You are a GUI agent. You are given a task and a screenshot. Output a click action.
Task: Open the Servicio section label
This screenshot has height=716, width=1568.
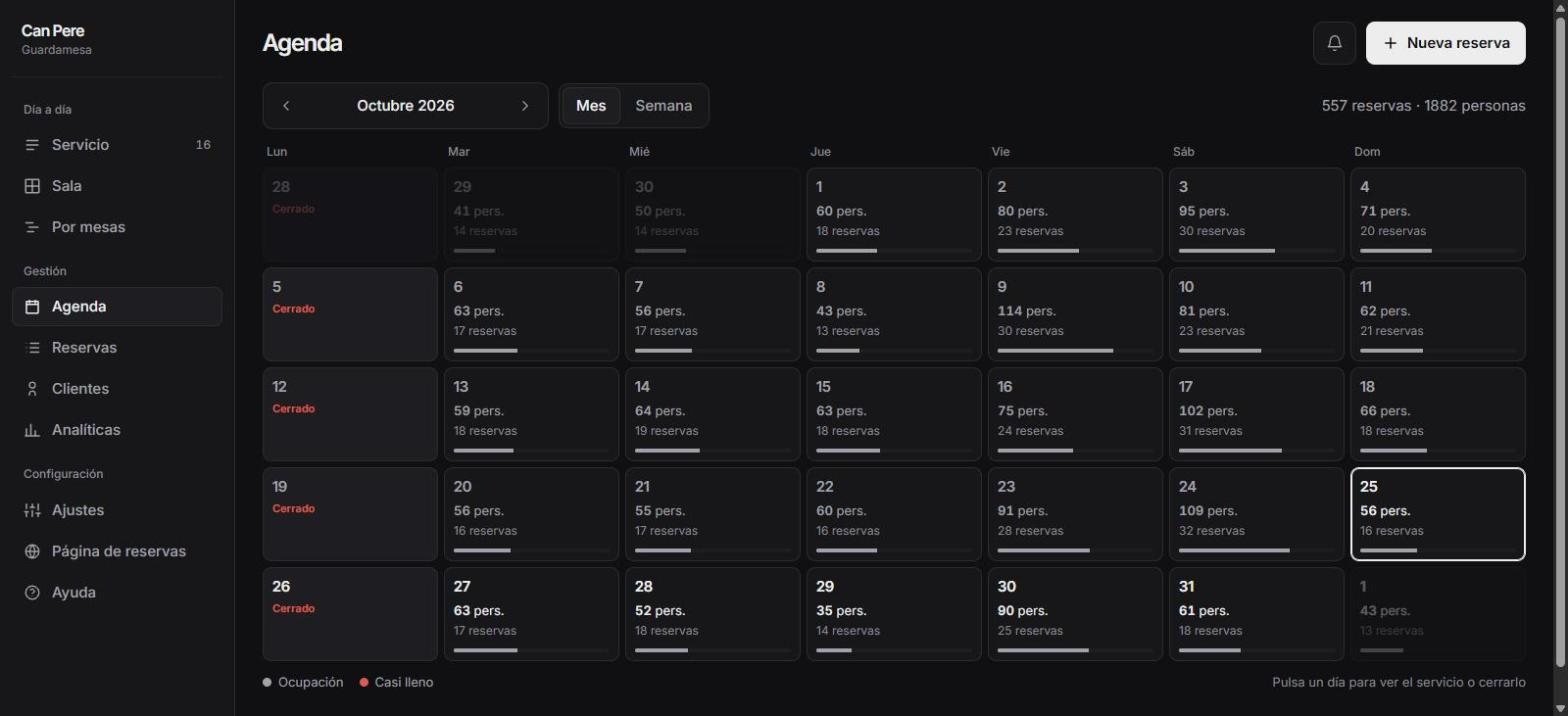click(80, 145)
